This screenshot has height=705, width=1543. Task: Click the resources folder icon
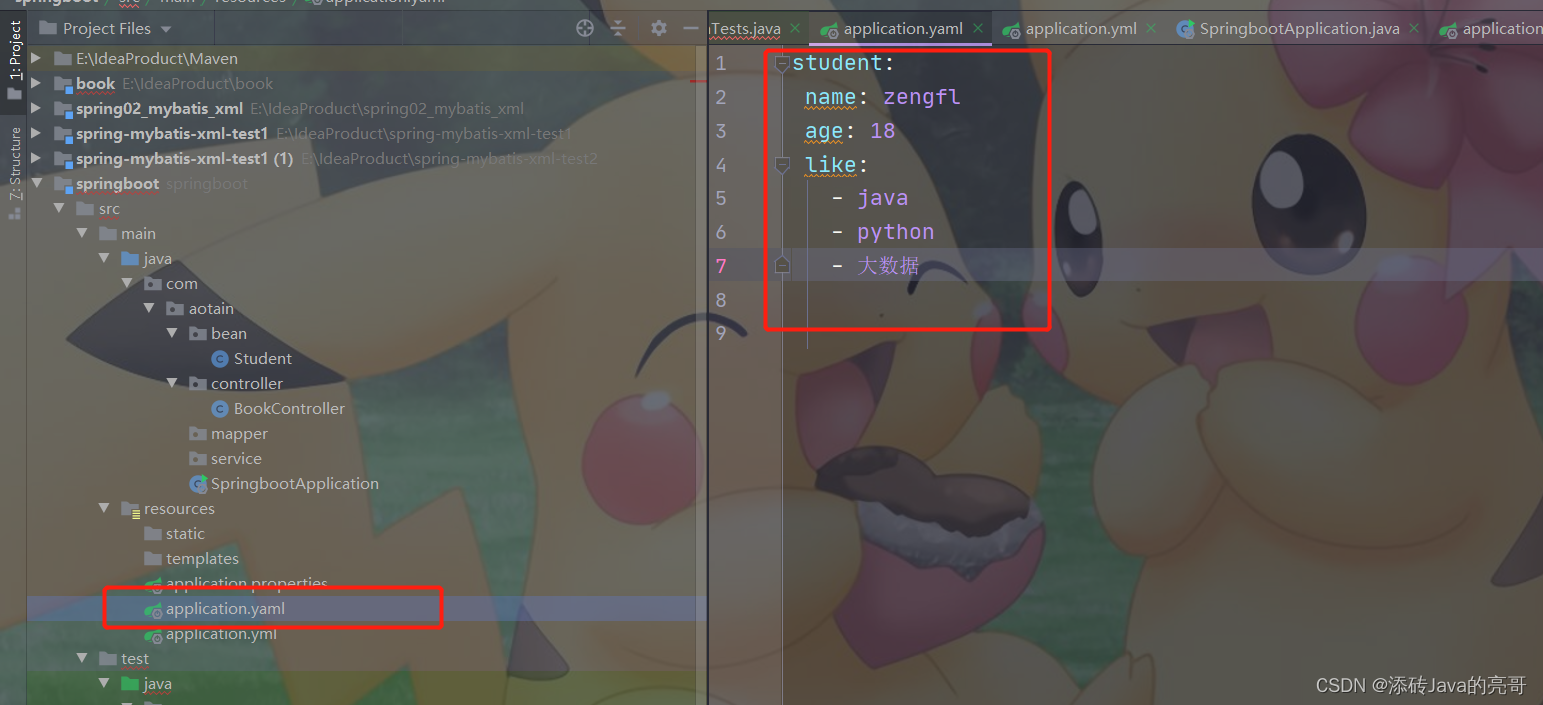coord(131,509)
